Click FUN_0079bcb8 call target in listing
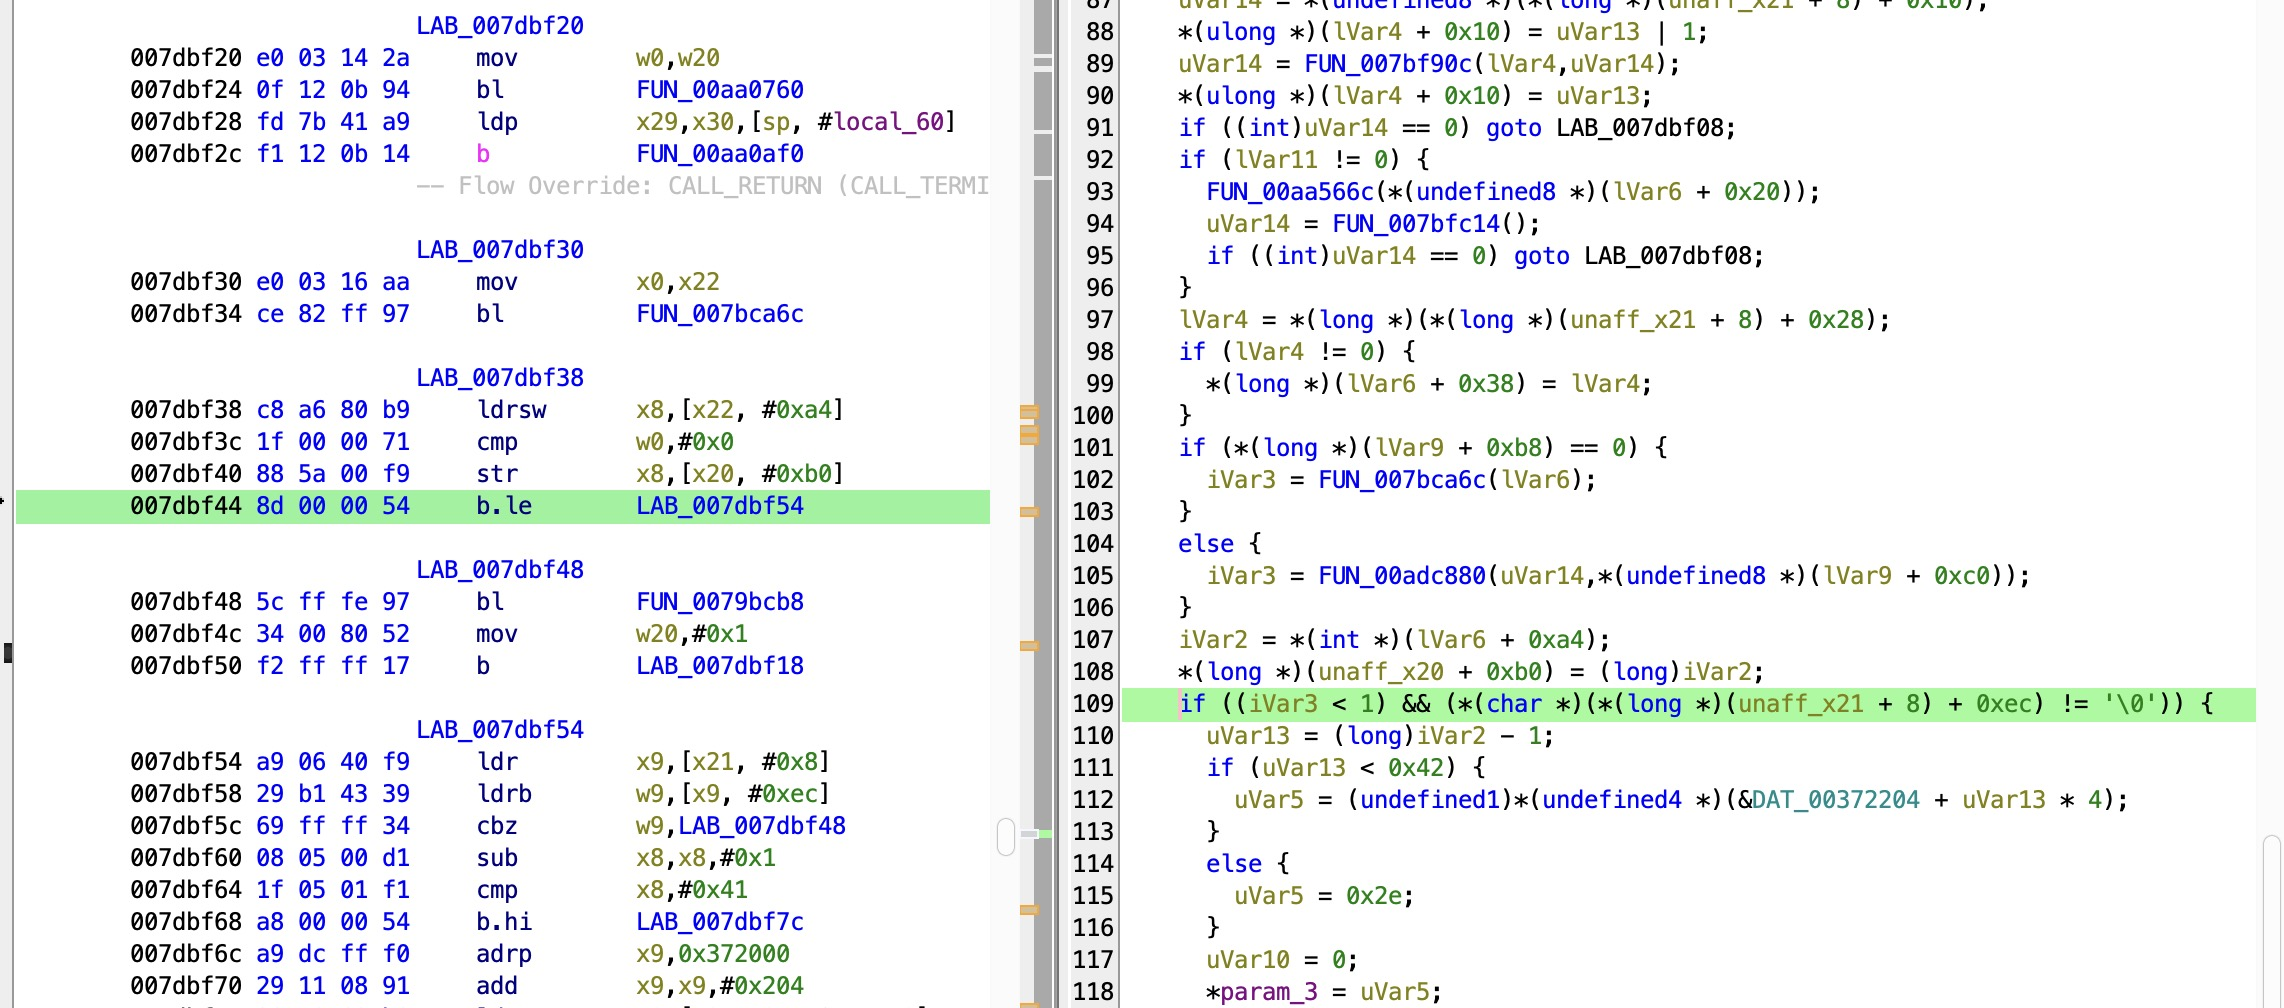The height and width of the screenshot is (1008, 2284). pyautogui.click(x=720, y=601)
